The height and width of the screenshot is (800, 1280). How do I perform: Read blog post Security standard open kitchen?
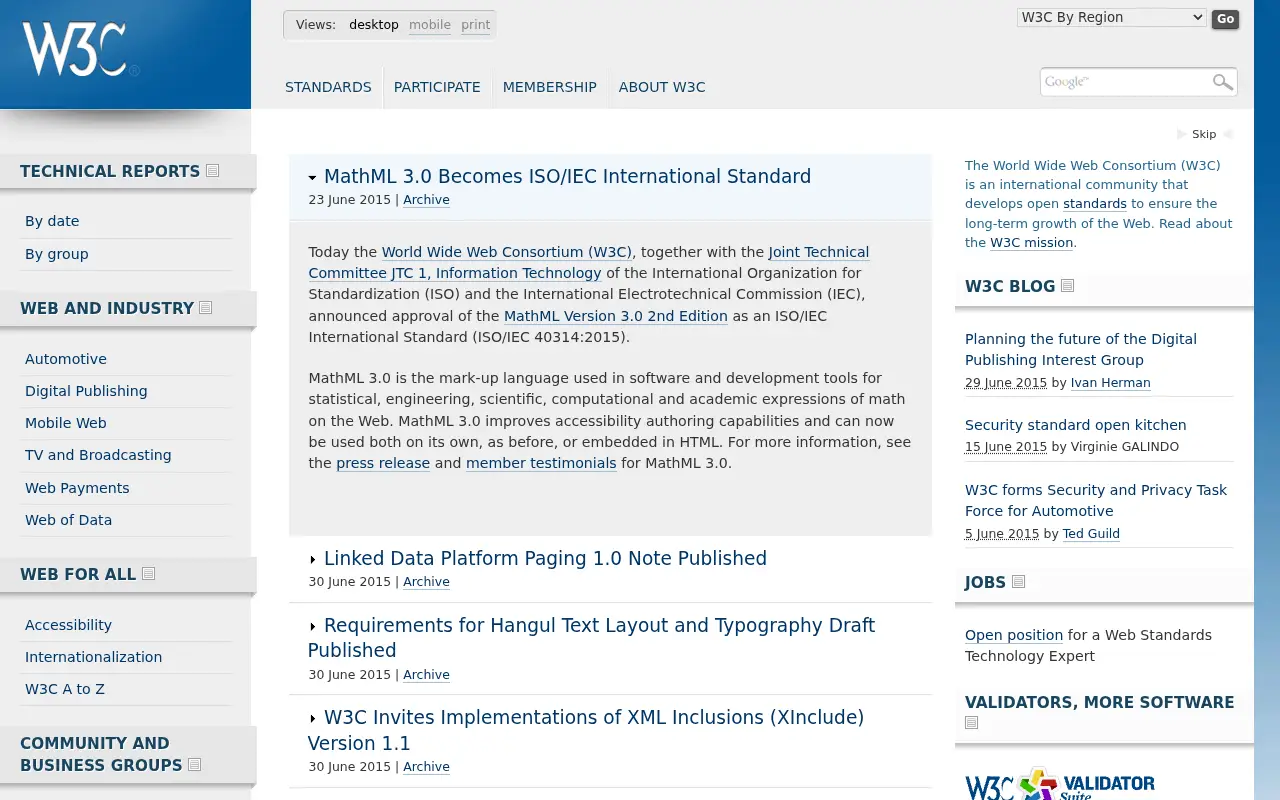[1076, 425]
